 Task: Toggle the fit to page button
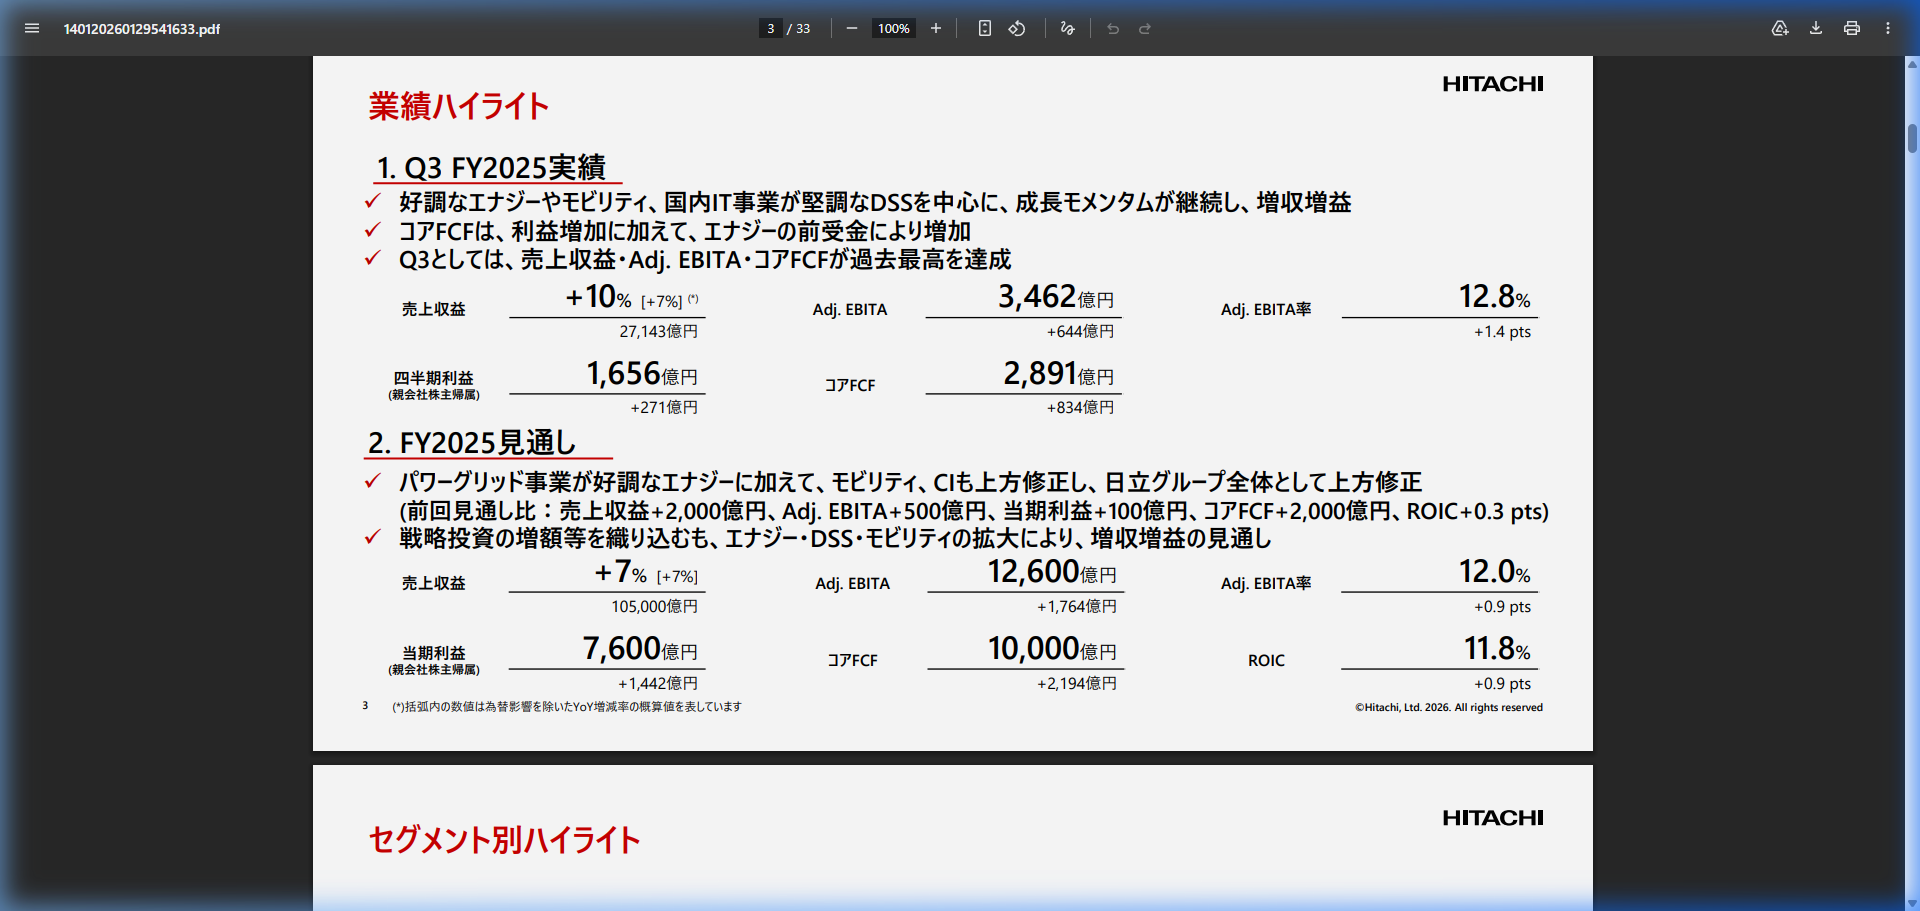point(985,29)
